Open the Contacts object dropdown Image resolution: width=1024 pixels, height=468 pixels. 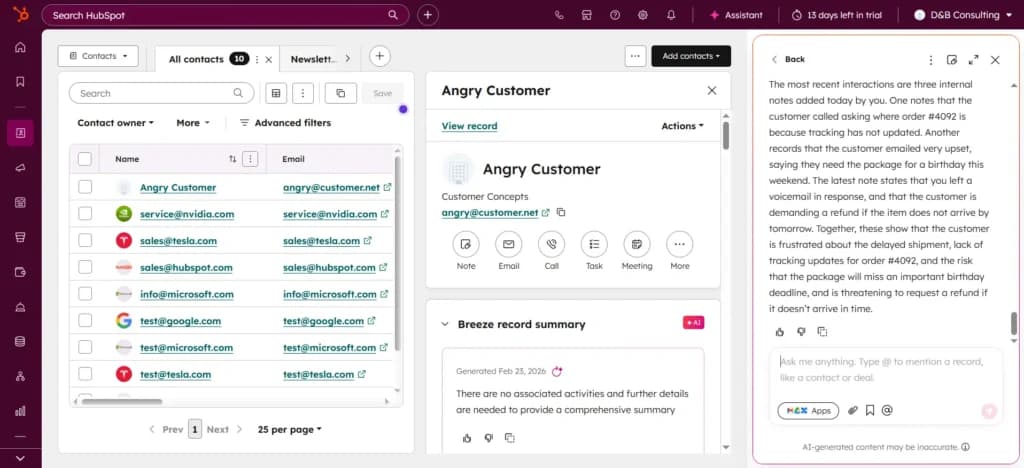98,56
